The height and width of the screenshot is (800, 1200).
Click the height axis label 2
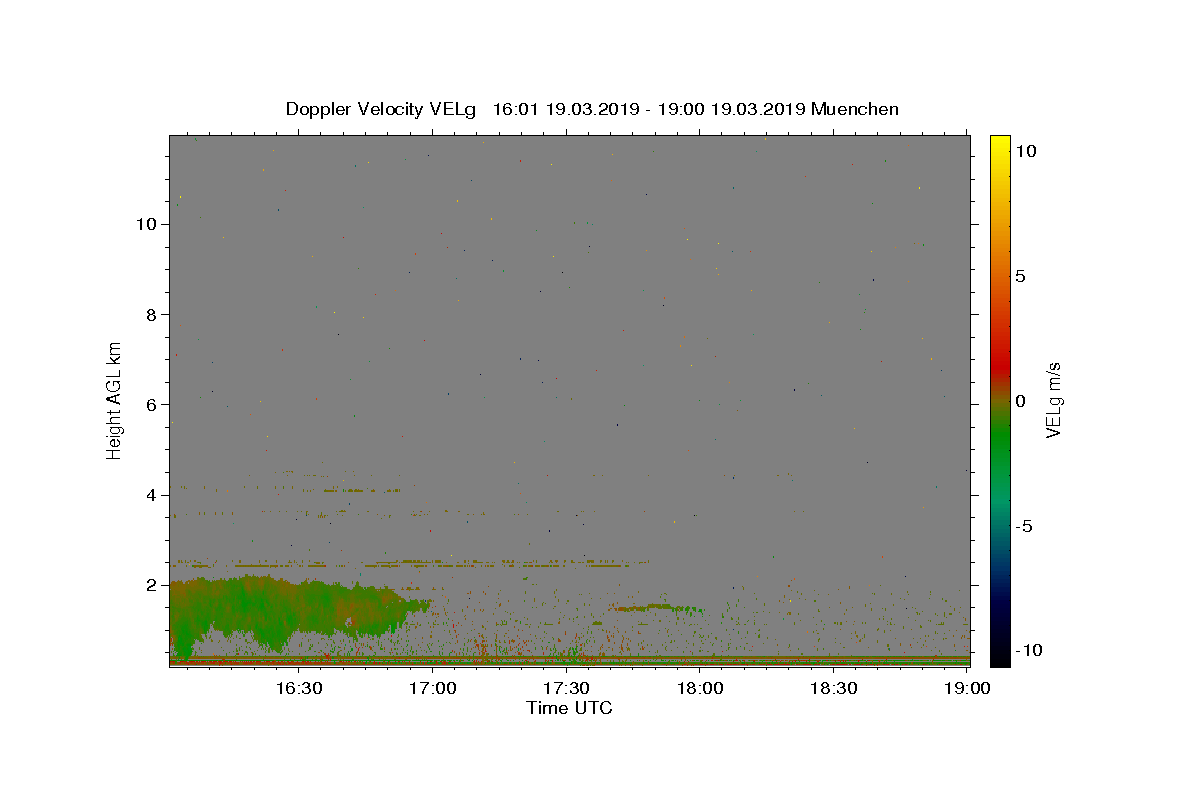point(152,584)
